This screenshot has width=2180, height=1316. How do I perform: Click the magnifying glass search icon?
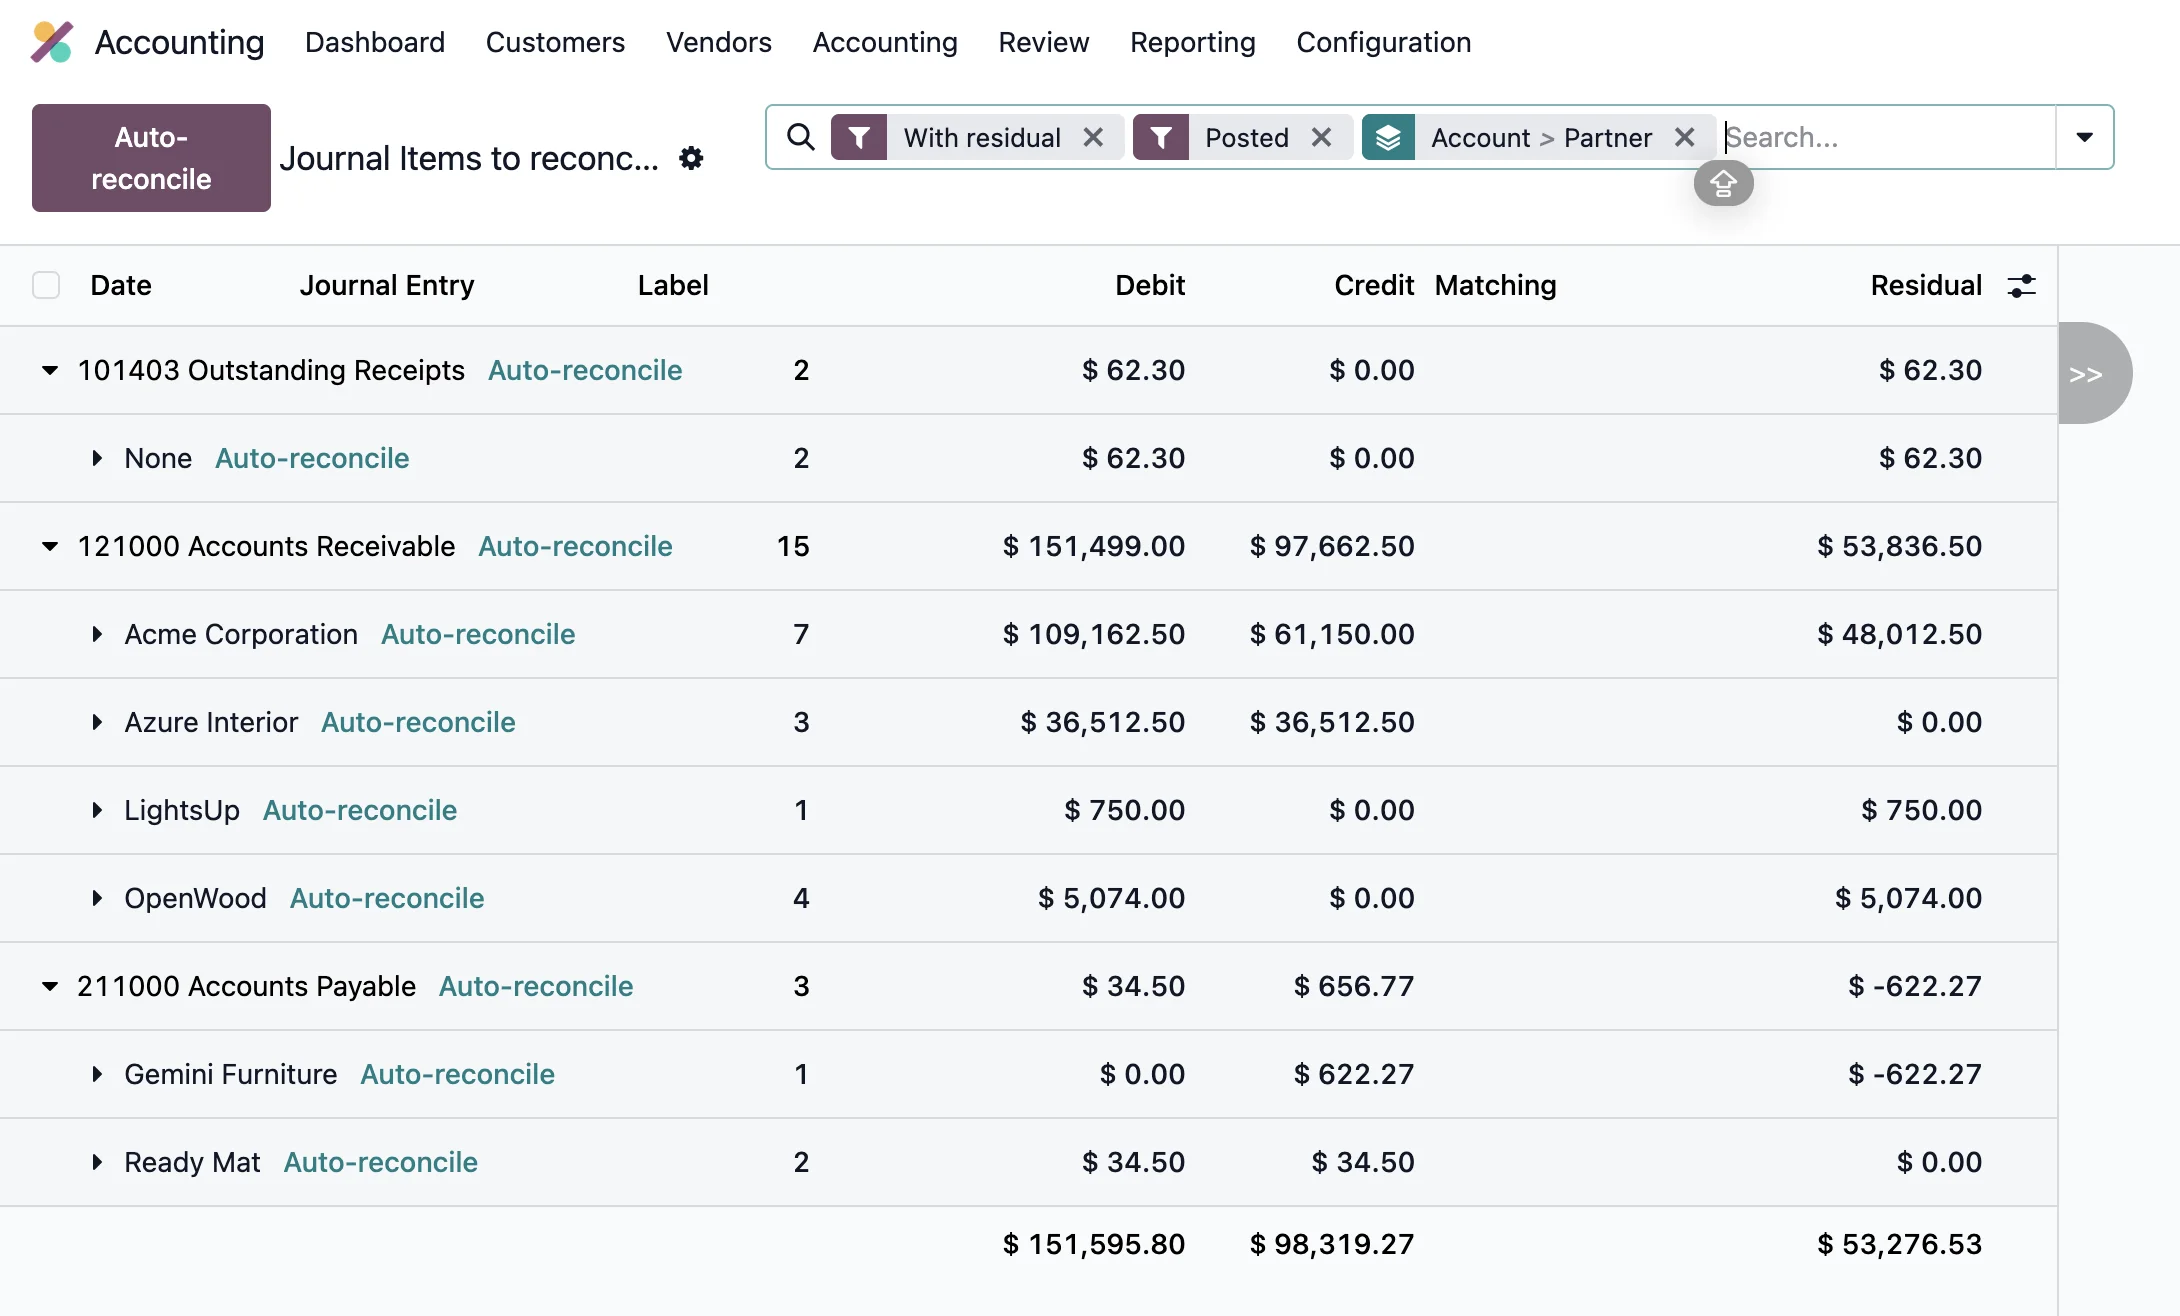800,137
